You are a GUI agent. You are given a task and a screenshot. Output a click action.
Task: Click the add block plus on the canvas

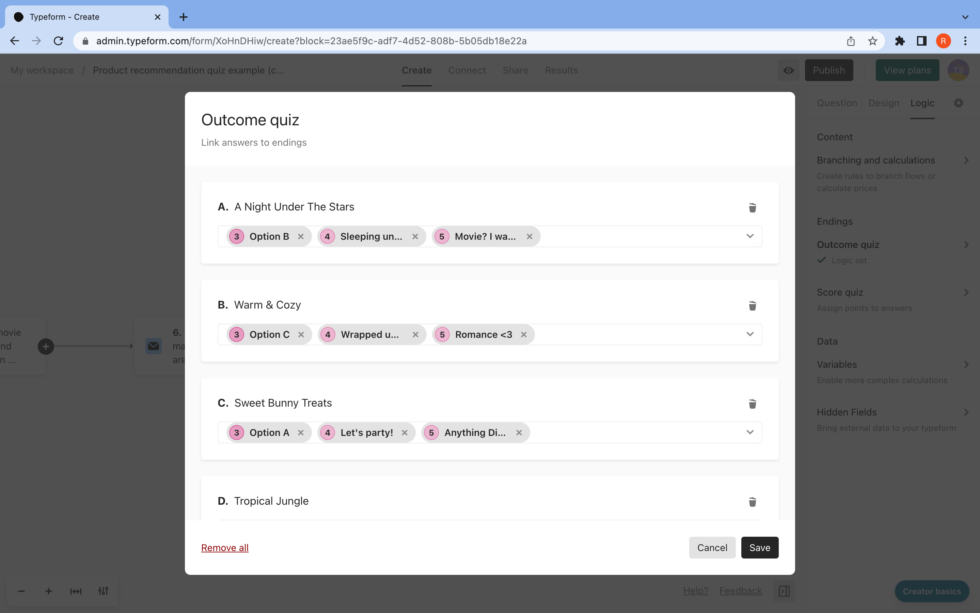(45, 346)
